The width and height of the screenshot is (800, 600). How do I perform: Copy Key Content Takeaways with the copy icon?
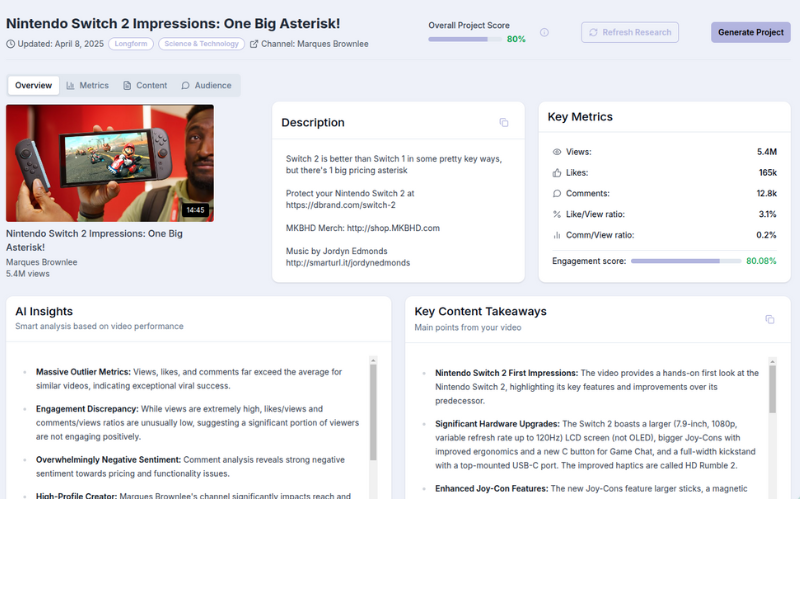point(769,319)
